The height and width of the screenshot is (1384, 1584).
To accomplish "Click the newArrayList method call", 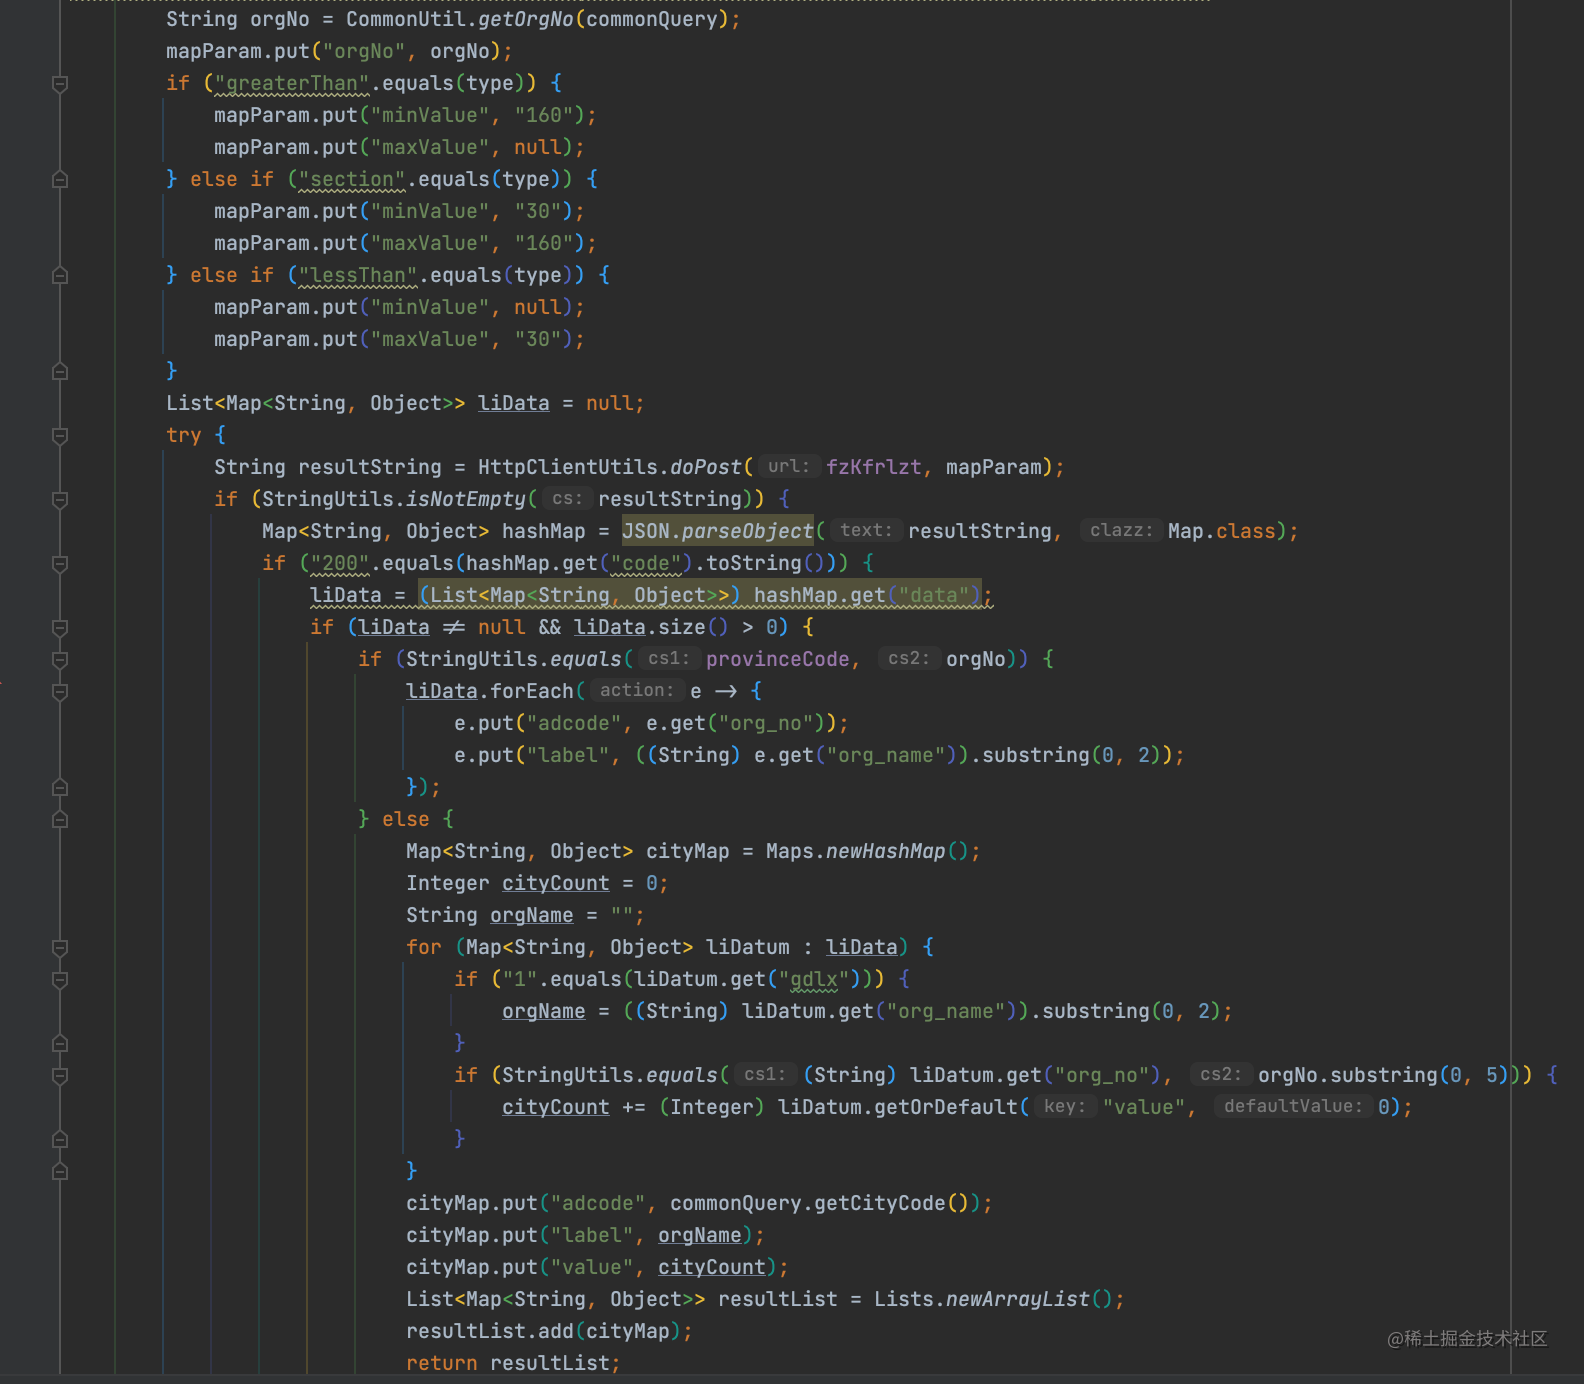I will (x=1017, y=1299).
